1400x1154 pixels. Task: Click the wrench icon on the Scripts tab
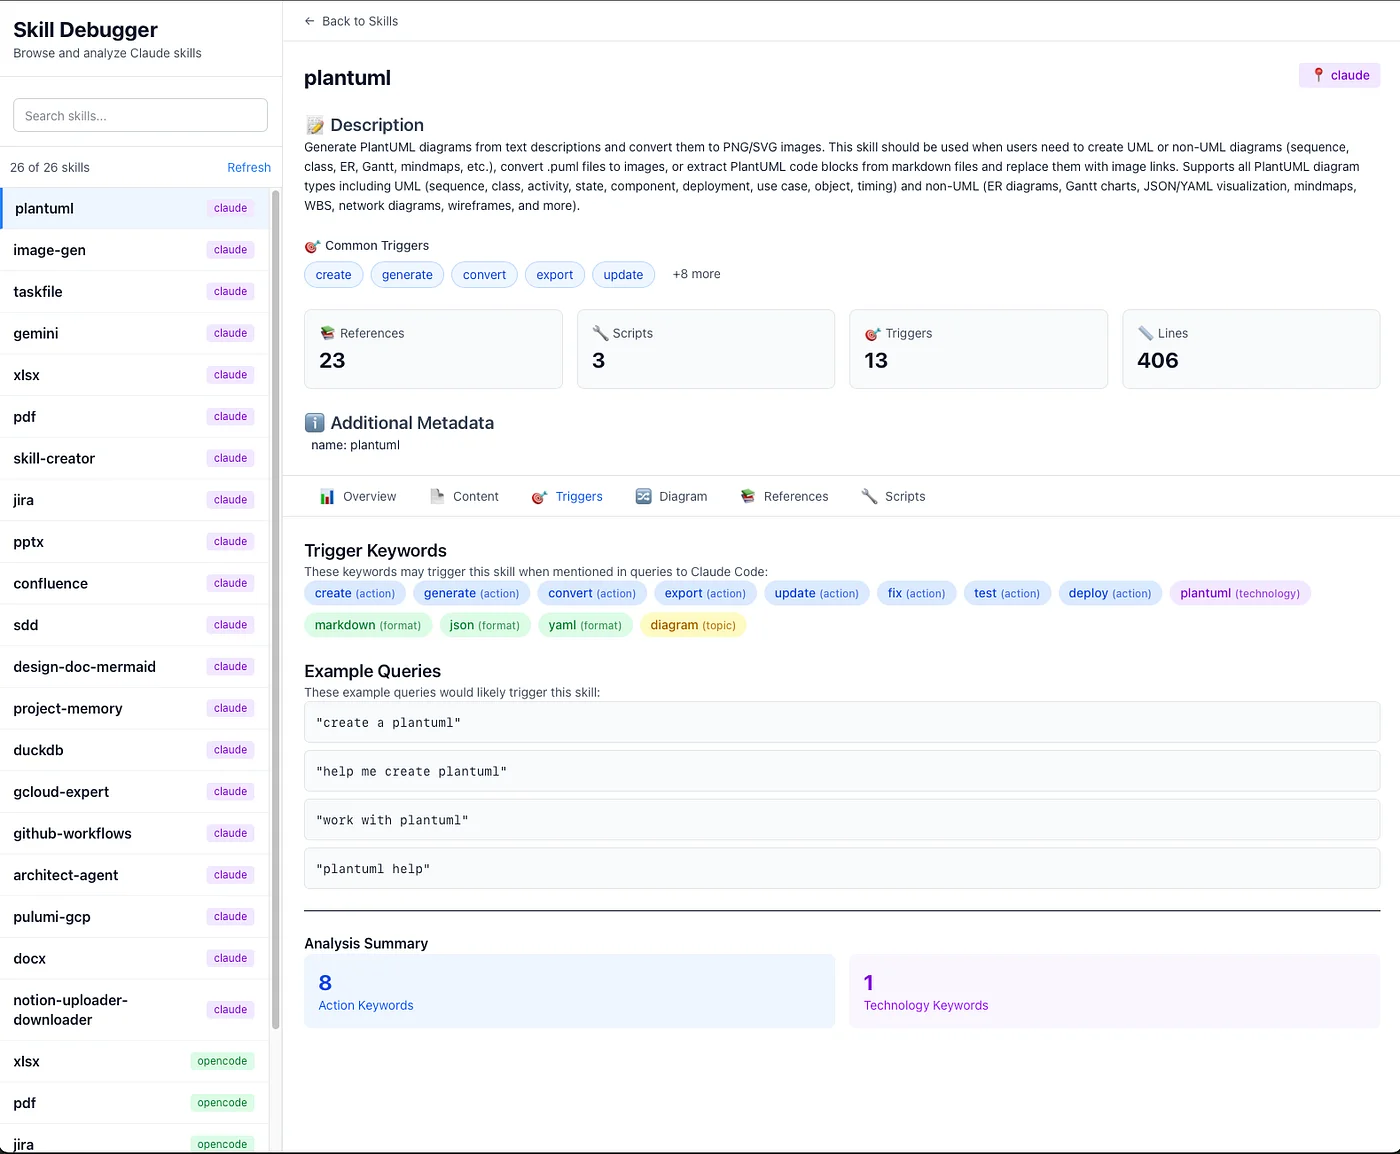869,495
